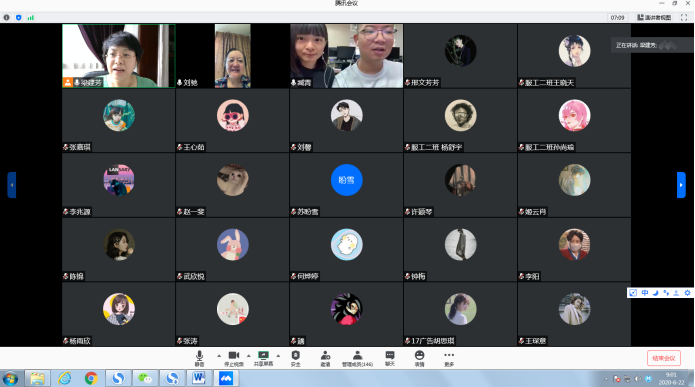Switch view layout at top right
The width and height of the screenshot is (695, 387).
pos(654,17)
